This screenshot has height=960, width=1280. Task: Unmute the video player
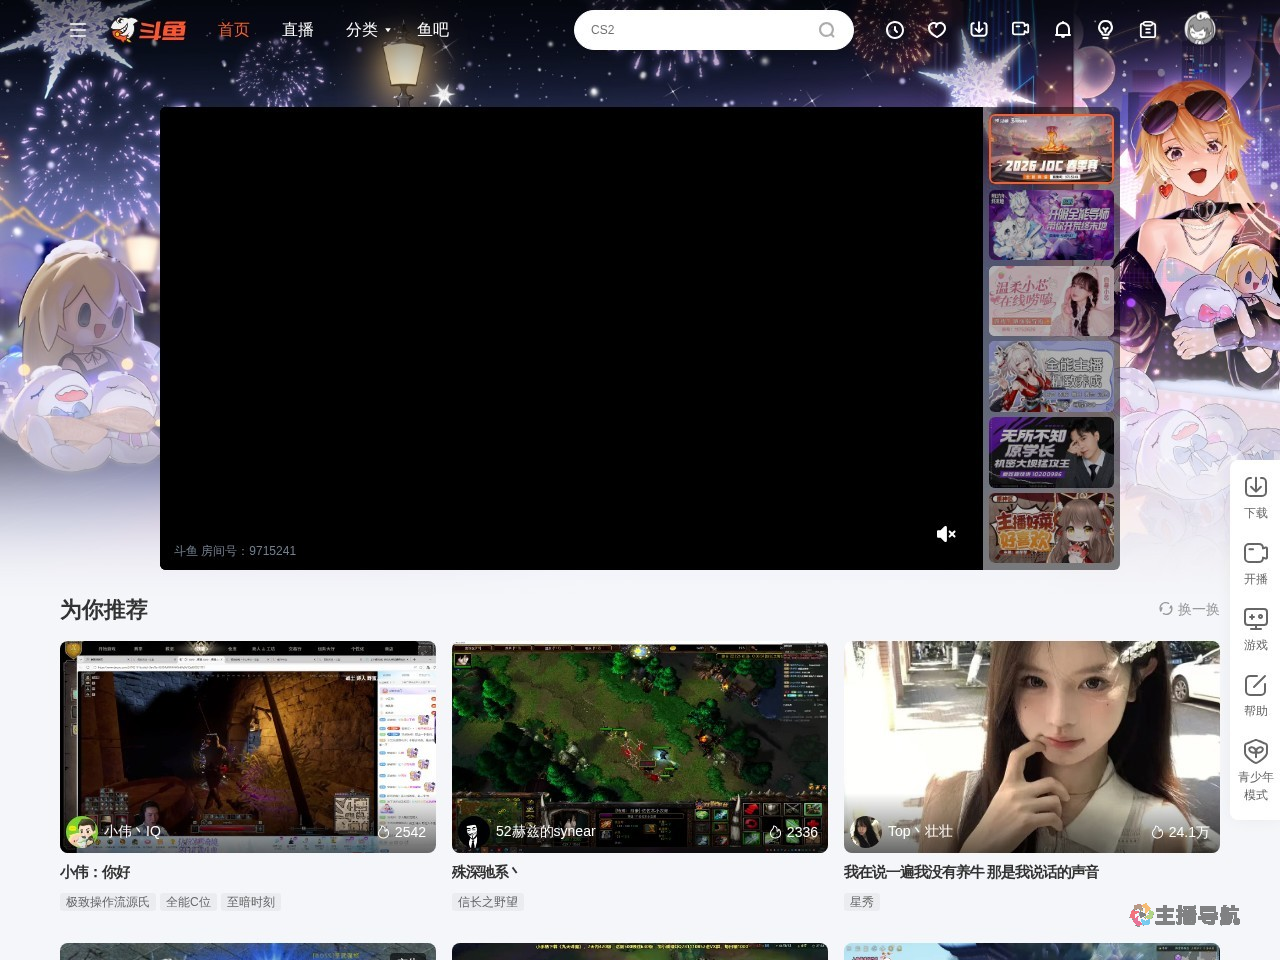[946, 534]
